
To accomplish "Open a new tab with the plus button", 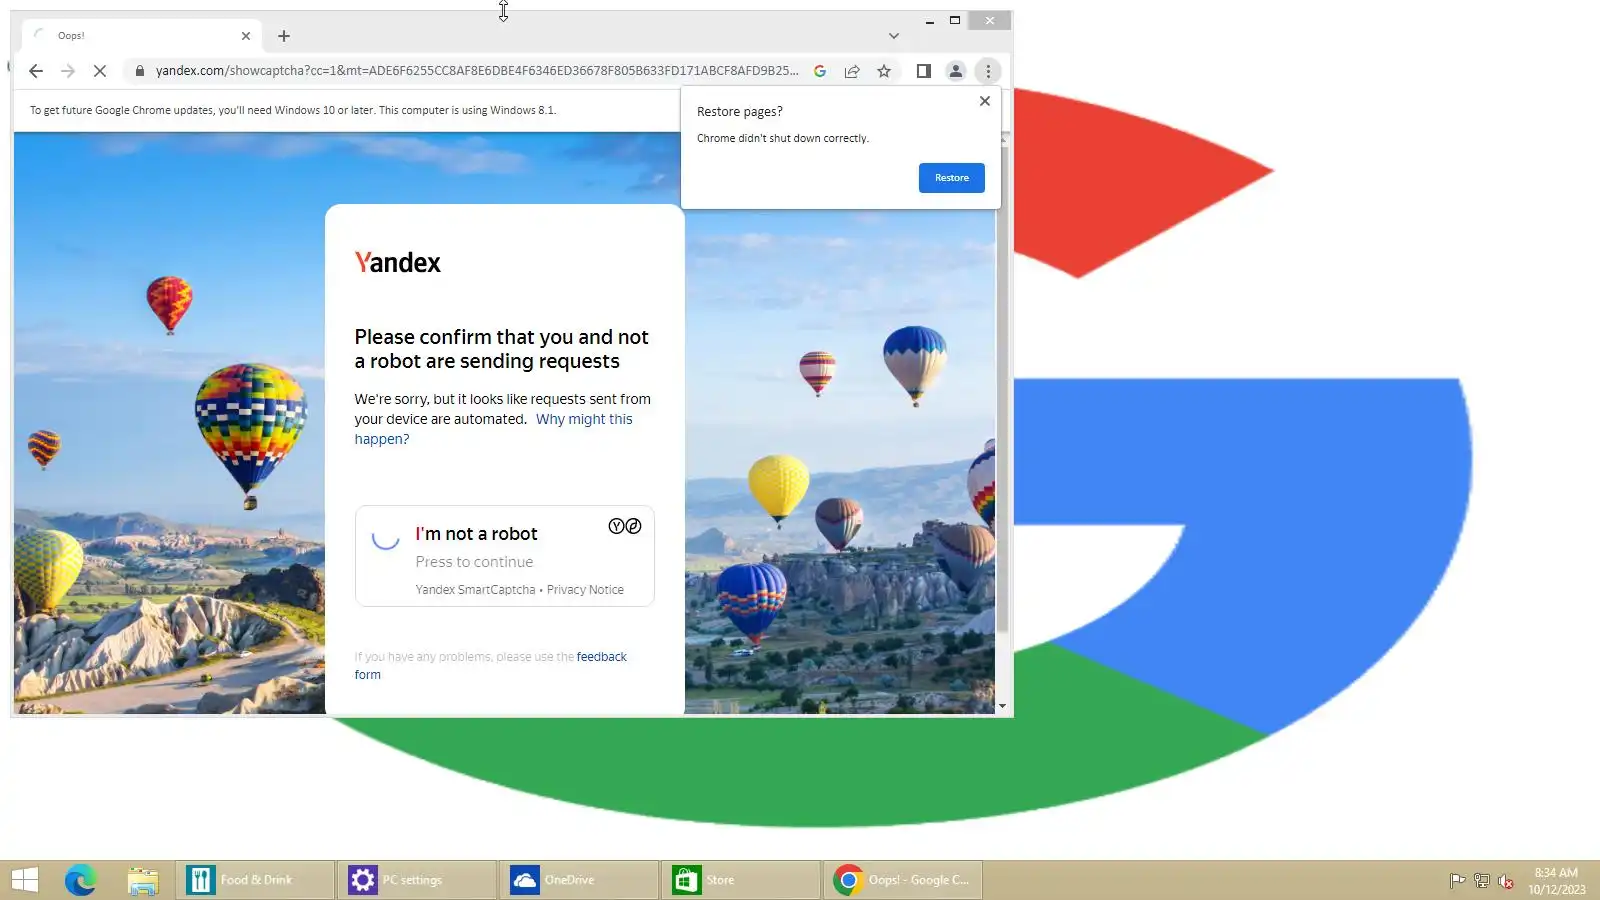I will click(284, 36).
